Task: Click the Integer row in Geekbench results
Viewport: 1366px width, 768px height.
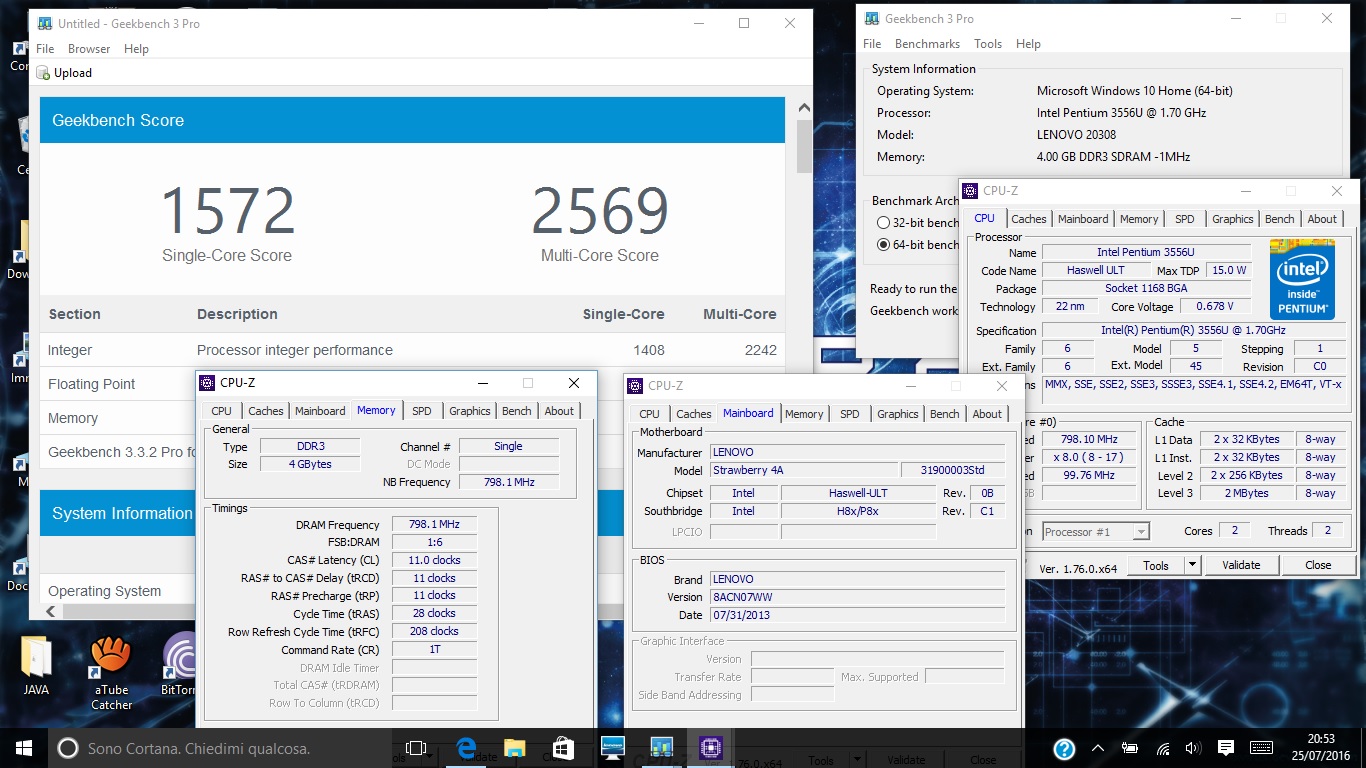Action: [x=412, y=350]
